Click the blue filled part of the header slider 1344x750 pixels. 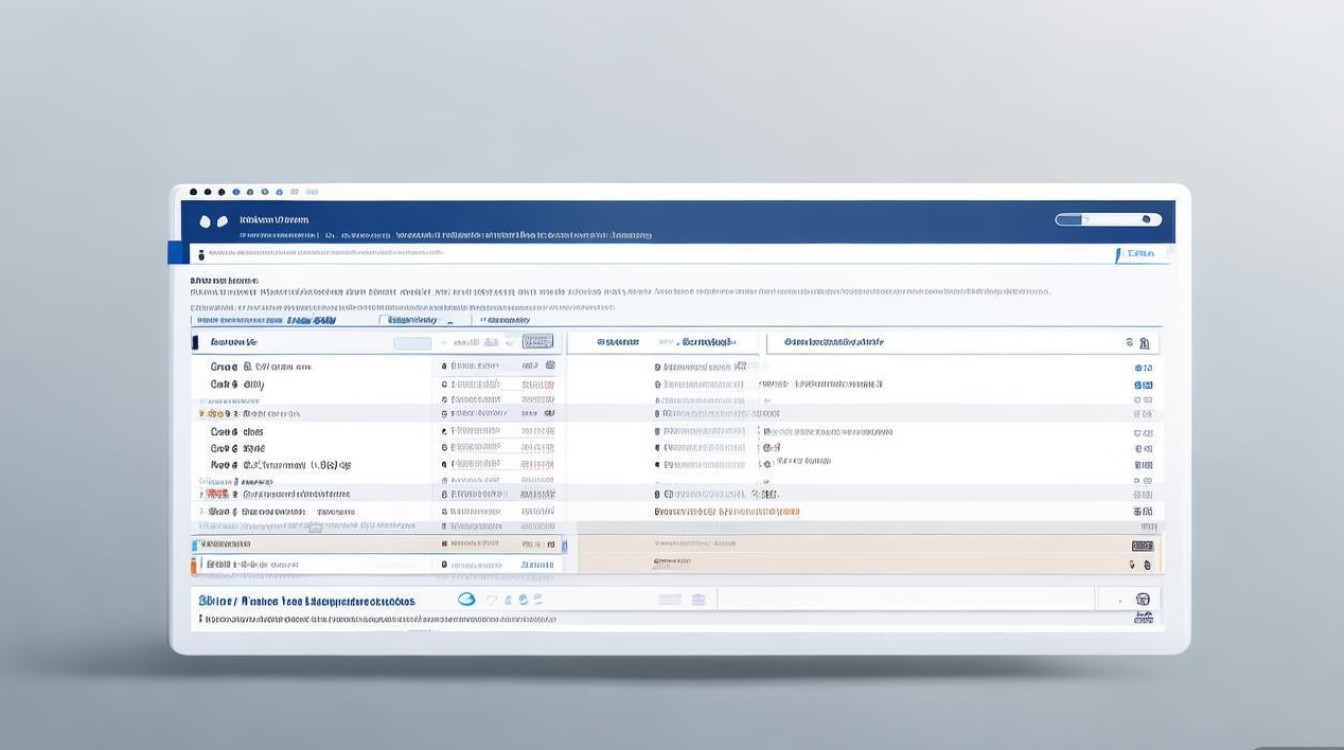click(1069, 220)
